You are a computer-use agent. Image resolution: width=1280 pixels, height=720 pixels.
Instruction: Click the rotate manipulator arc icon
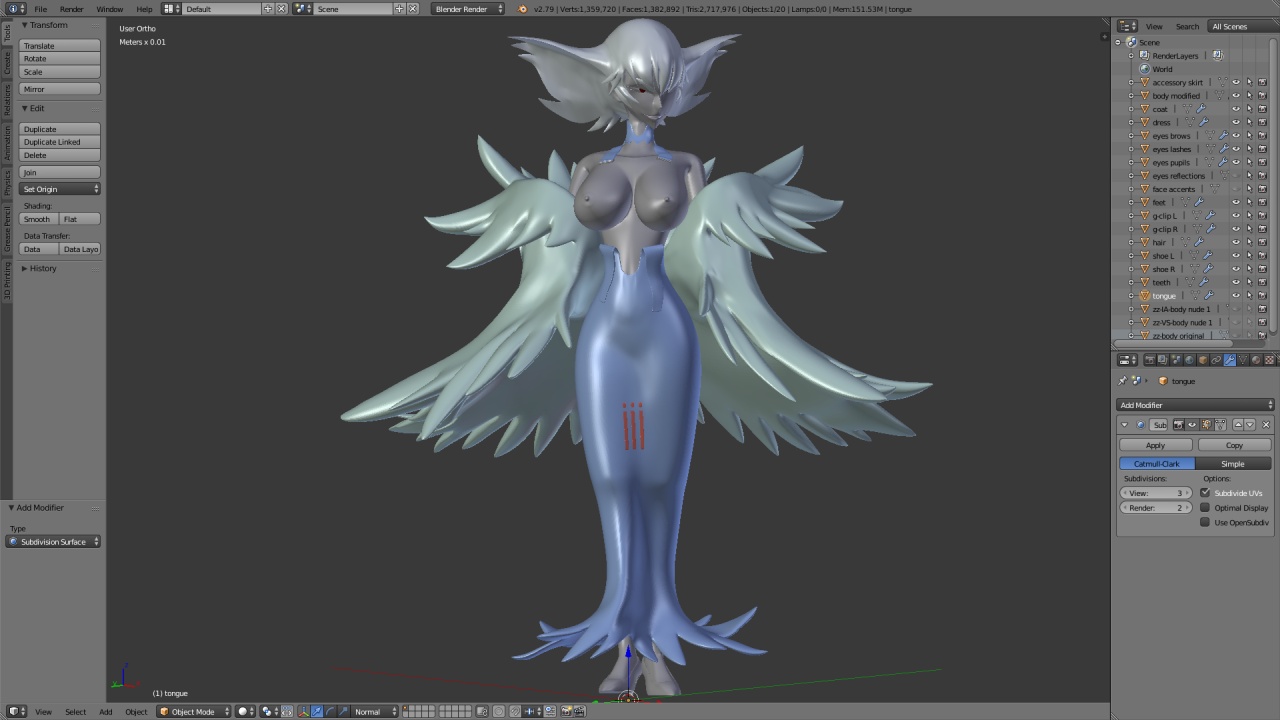point(330,711)
